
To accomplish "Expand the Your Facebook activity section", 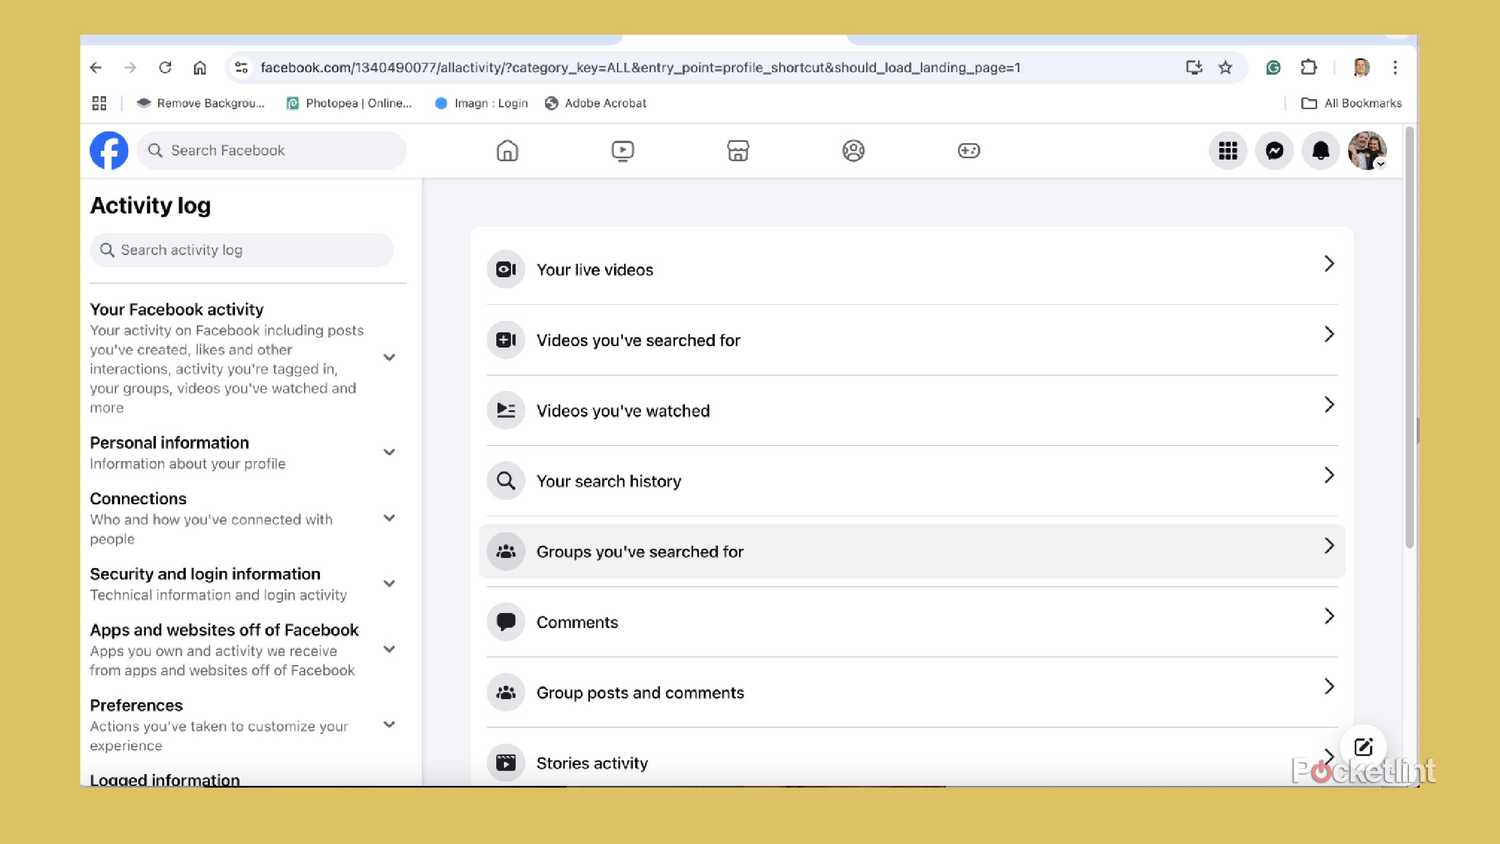I will 389,357.
